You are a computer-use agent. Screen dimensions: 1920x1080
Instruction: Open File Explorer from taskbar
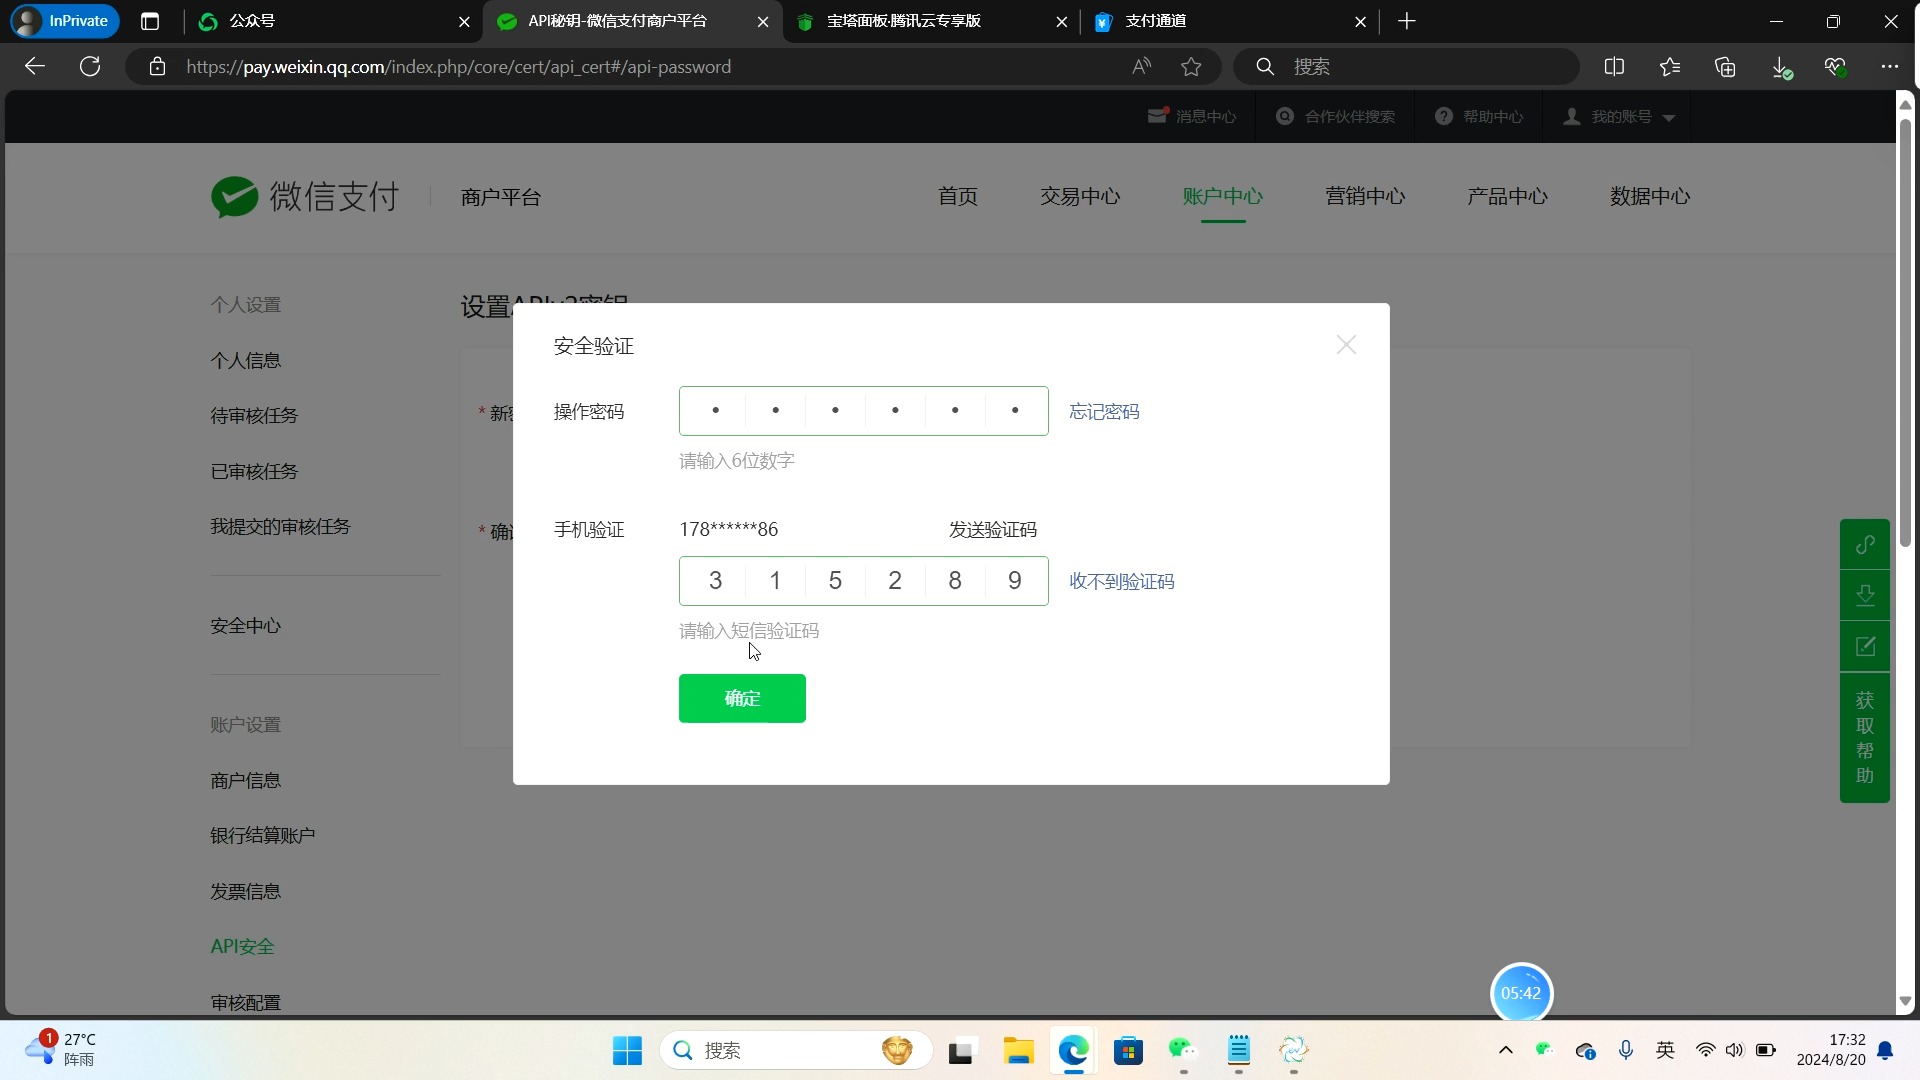[x=1017, y=1051]
